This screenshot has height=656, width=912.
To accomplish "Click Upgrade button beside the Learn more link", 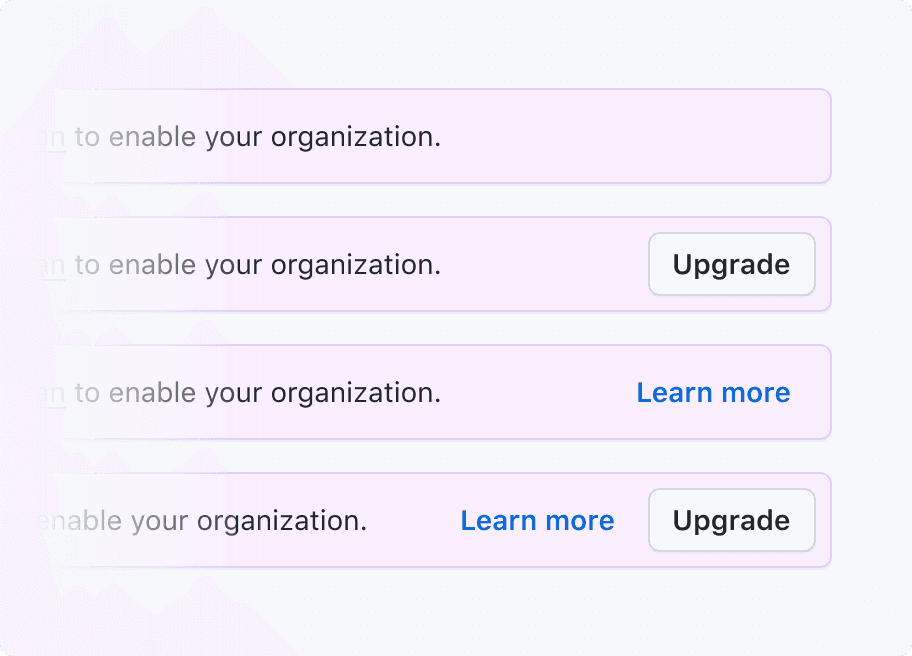I will [x=732, y=520].
